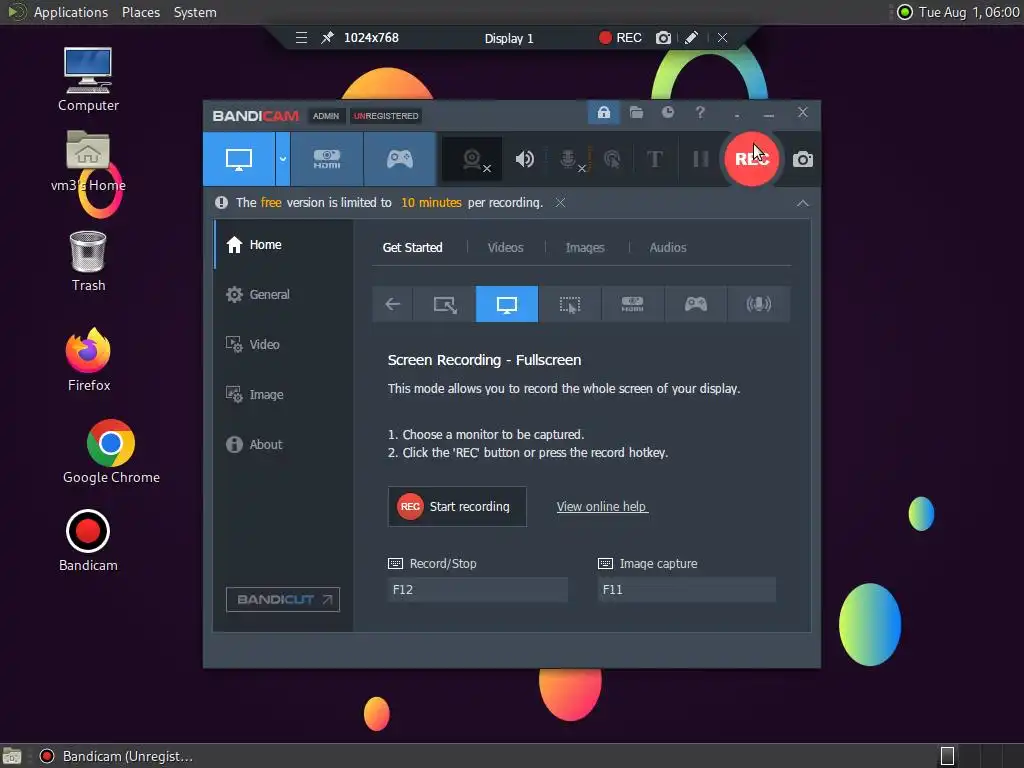The width and height of the screenshot is (1024, 768).
Task: Open Places menu
Action: pyautogui.click(x=141, y=12)
